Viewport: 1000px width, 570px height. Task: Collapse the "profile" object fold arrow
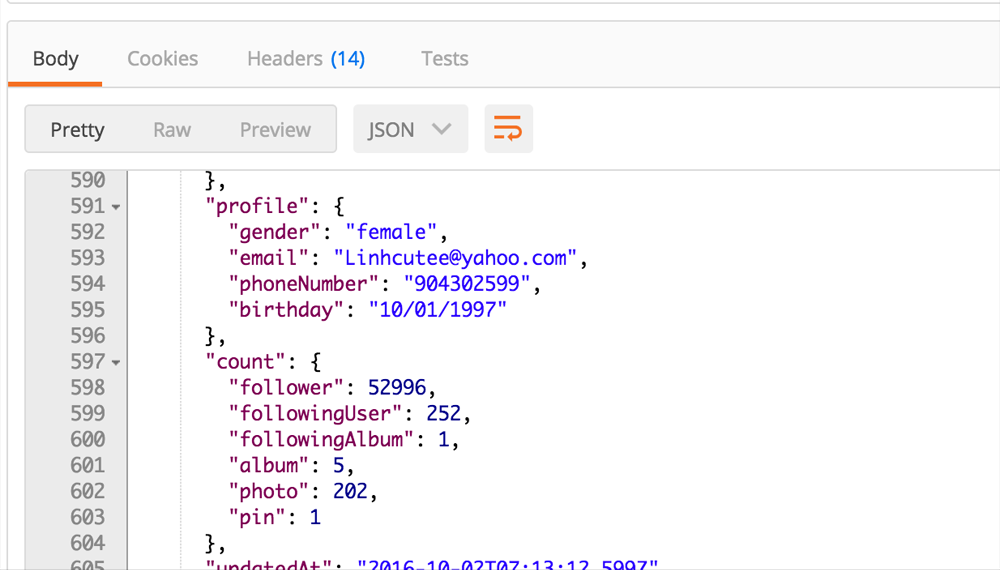116,207
